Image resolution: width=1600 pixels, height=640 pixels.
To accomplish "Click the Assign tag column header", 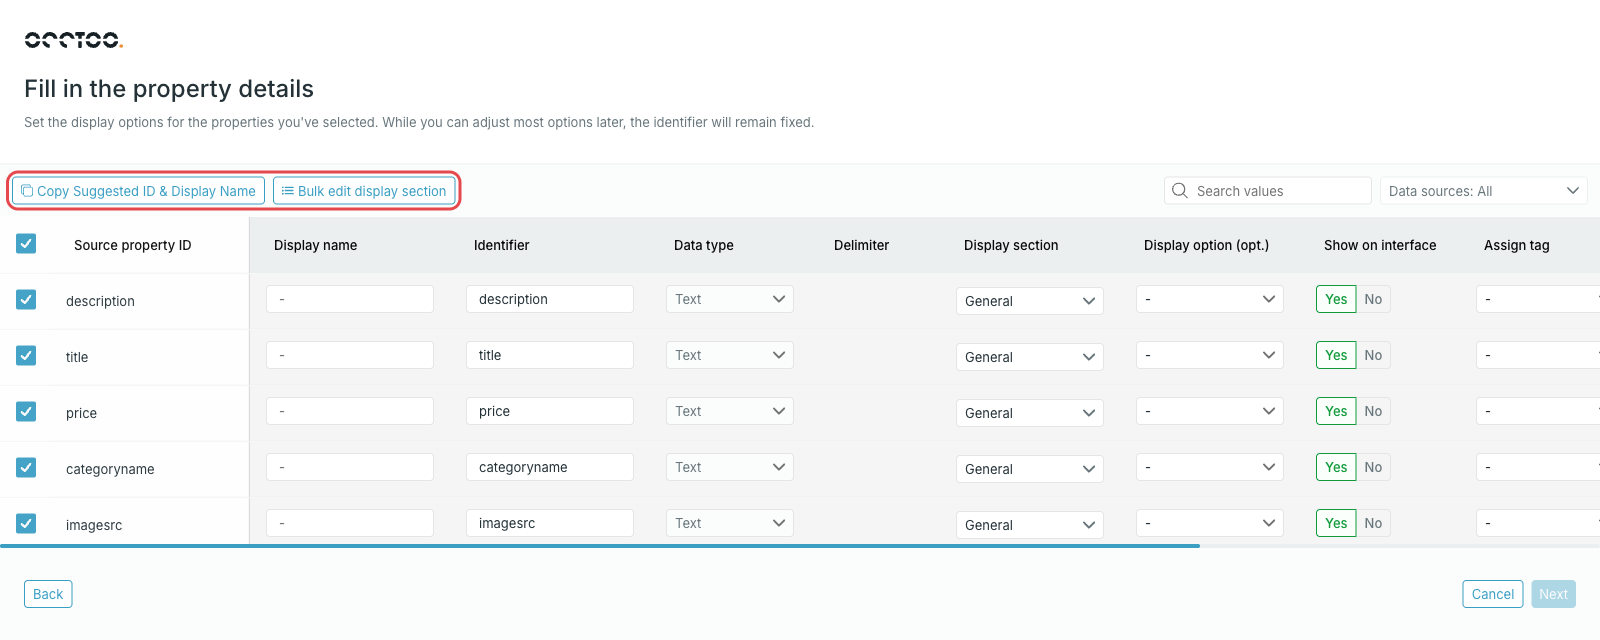I will click(1516, 245).
